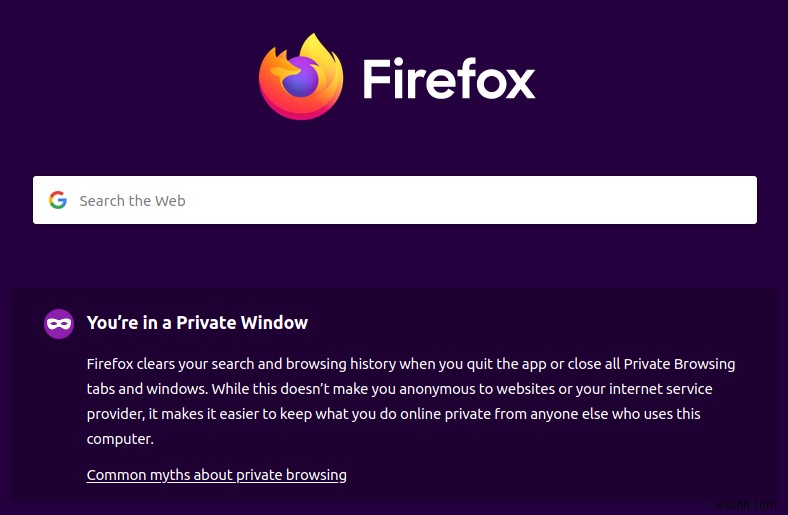Click the line beginning "tabs and windows"
Screen dimensions: 788x515
pos(400,389)
